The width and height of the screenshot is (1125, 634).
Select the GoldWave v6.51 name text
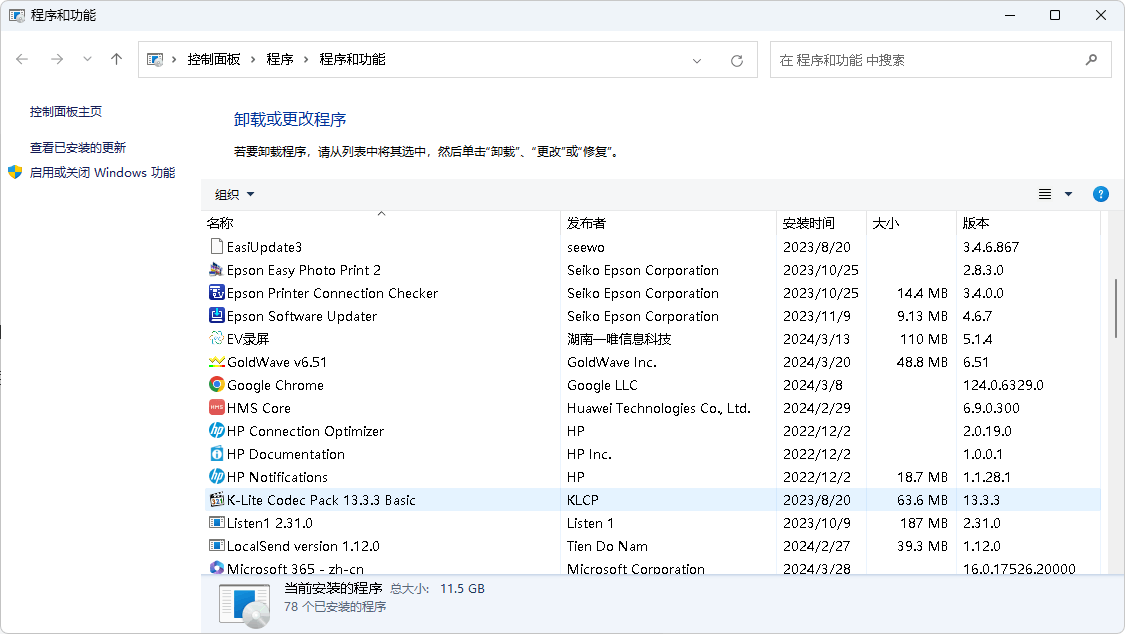(x=277, y=362)
